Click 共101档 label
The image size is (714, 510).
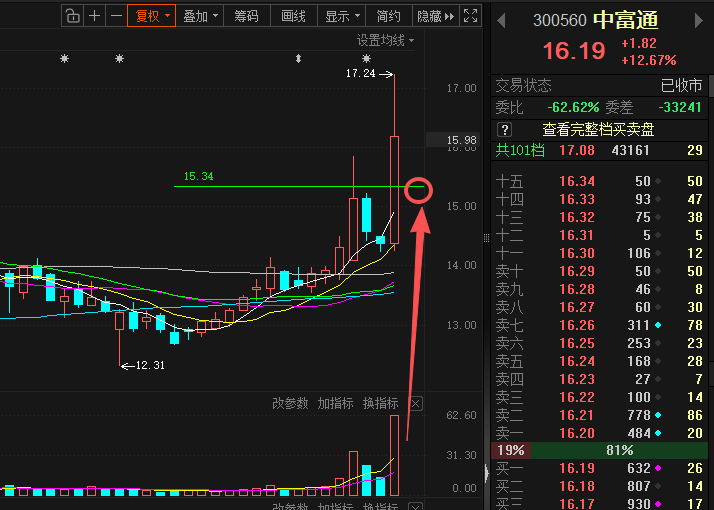pos(520,150)
